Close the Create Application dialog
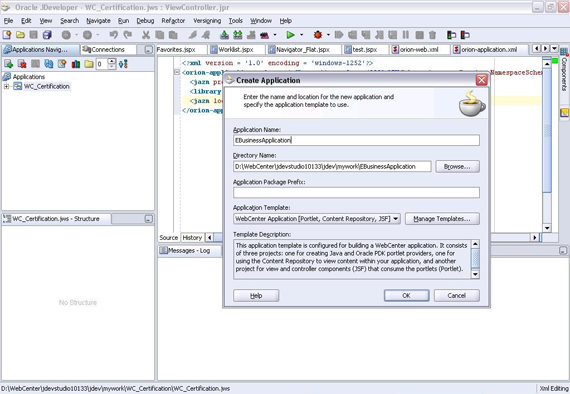Screen dimensions: 570x394 pyautogui.click(x=482, y=80)
